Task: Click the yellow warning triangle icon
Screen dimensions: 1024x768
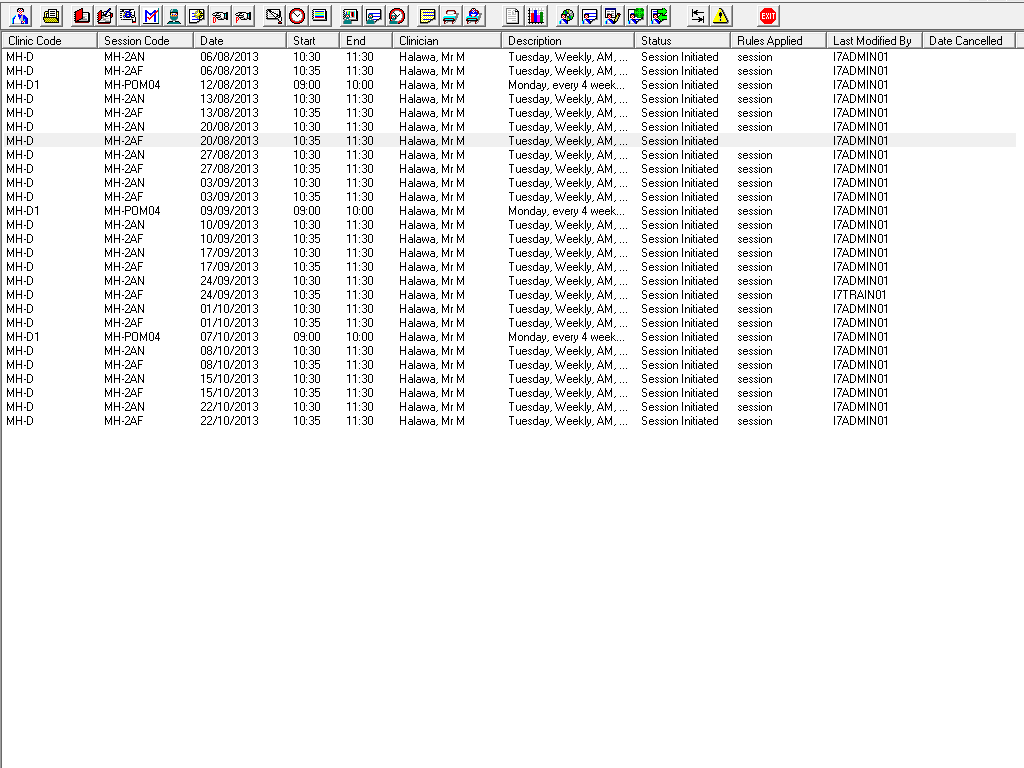Action: 721,16
